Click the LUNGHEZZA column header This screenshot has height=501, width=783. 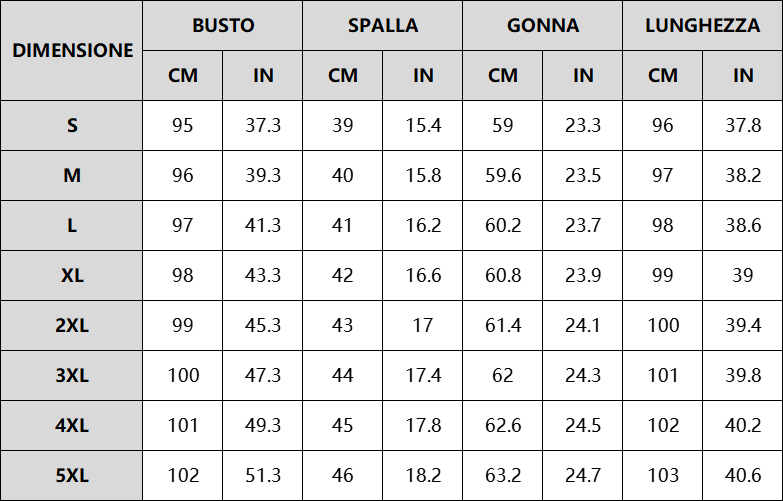[702, 25]
